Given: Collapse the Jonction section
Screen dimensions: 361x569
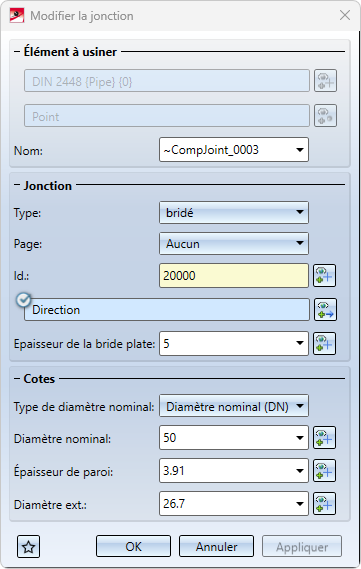Looking at the screenshot, I should (17, 185).
